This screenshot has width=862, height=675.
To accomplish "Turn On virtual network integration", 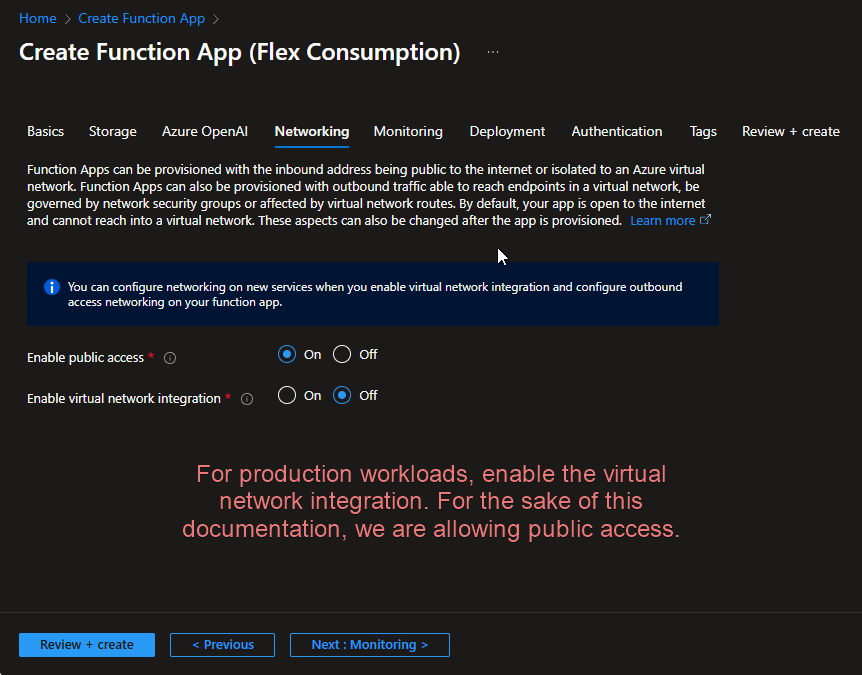I will tap(288, 395).
